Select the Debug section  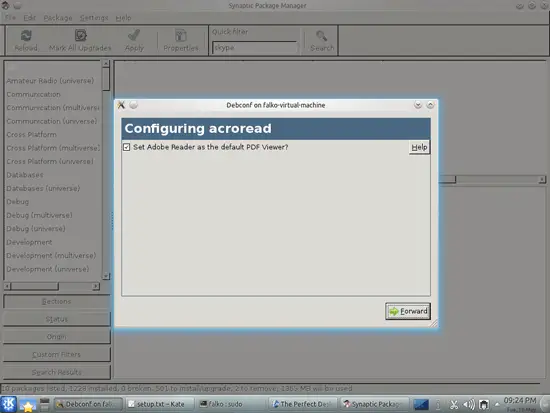tap(18, 202)
